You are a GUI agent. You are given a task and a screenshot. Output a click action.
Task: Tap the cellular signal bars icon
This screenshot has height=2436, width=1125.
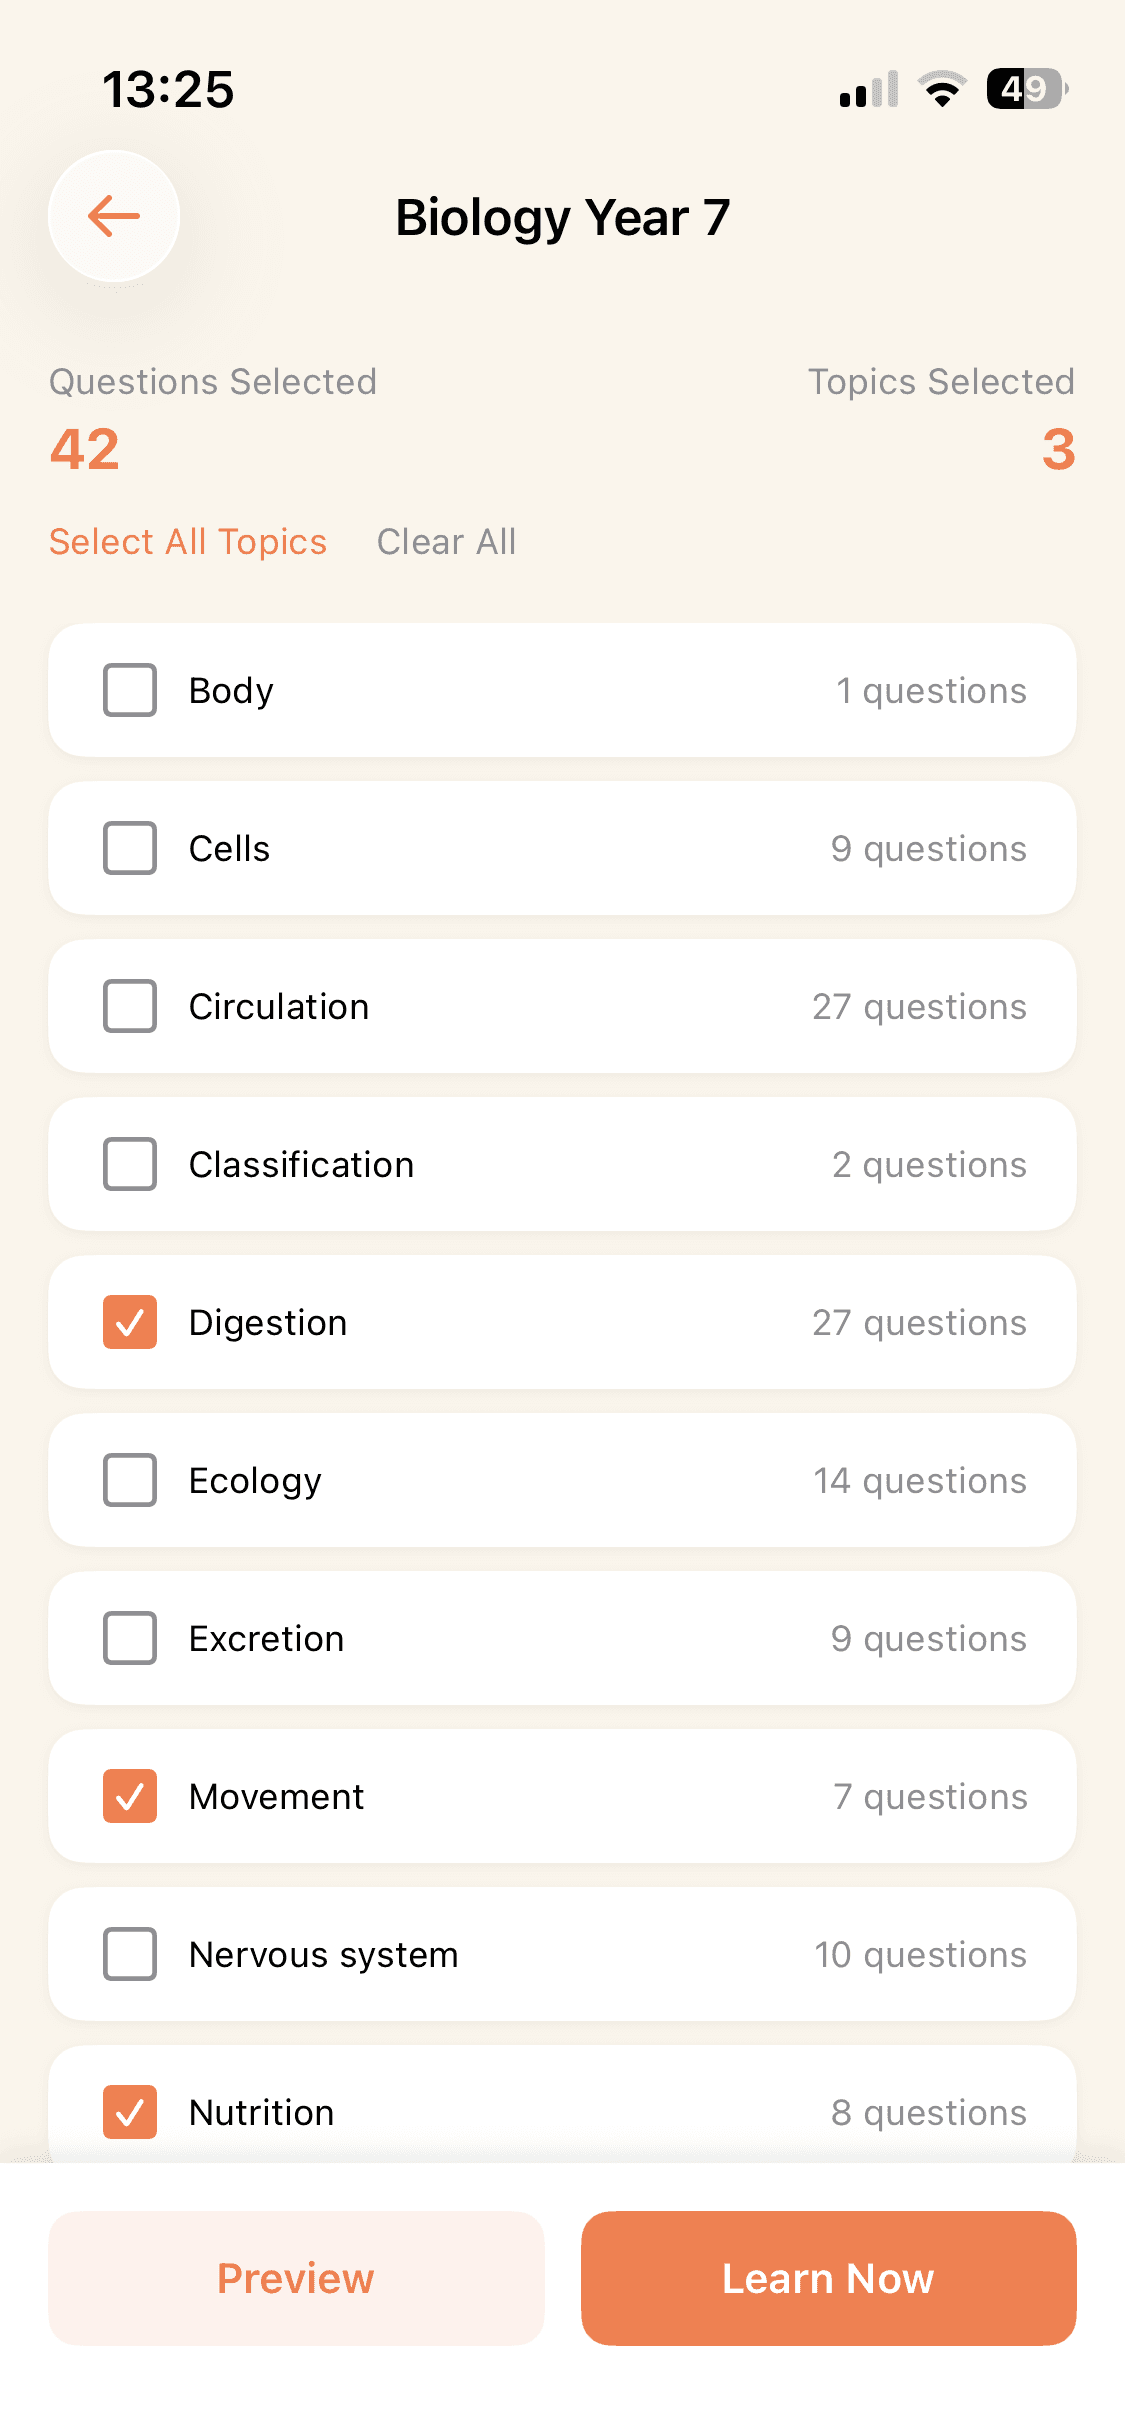click(x=869, y=90)
